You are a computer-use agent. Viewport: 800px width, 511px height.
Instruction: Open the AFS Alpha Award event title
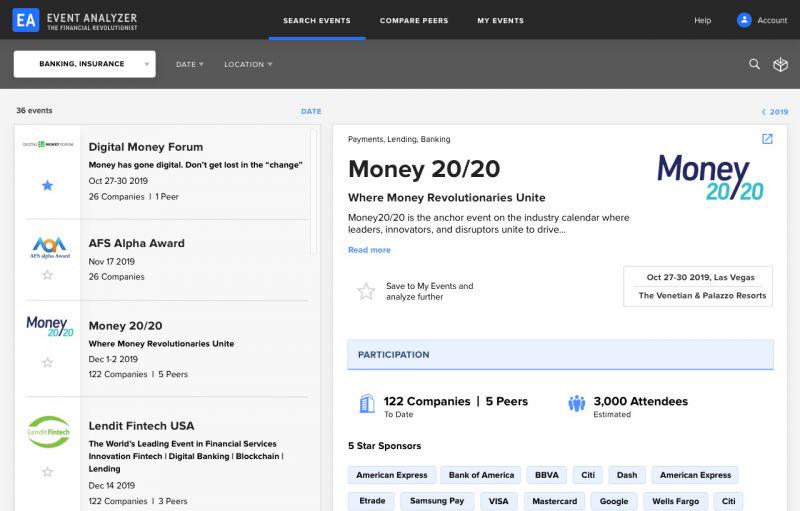click(137, 243)
